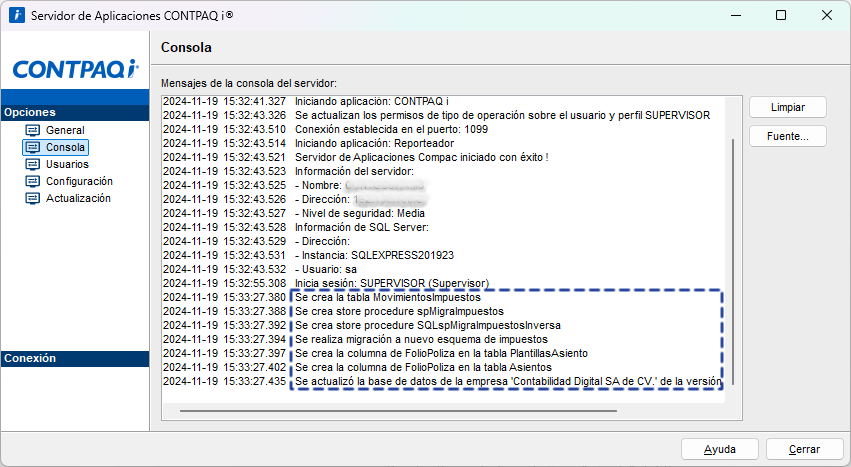
Task: Click the Usuarios option icon
Action: pyautogui.click(x=33, y=164)
